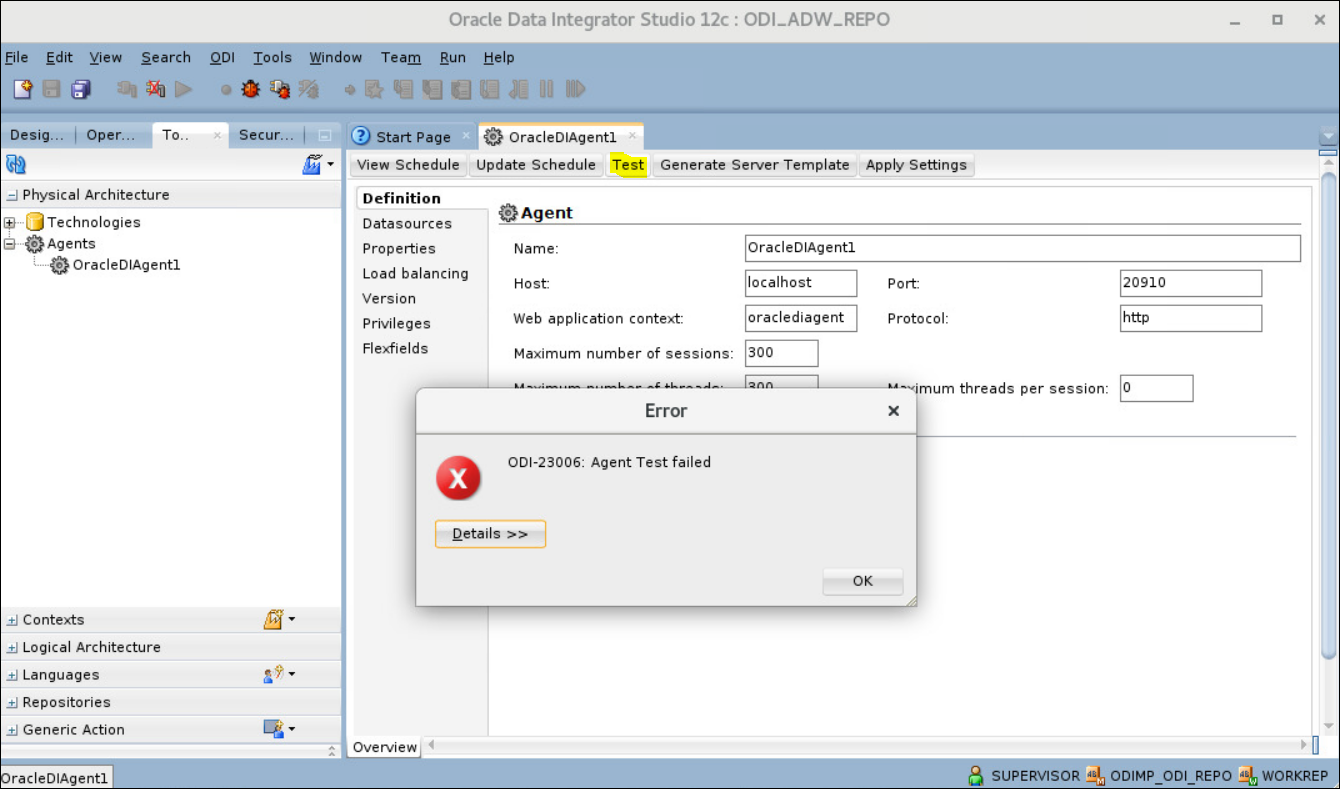Expand the Languages section
Screen dimensions: 1340x789
pos(12,675)
